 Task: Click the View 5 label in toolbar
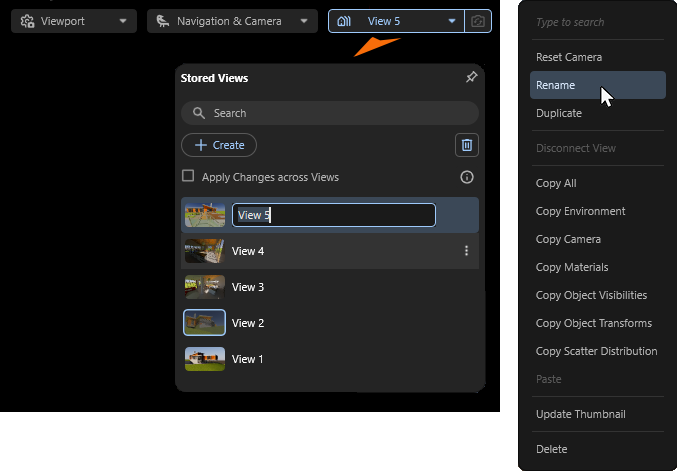click(x=384, y=21)
